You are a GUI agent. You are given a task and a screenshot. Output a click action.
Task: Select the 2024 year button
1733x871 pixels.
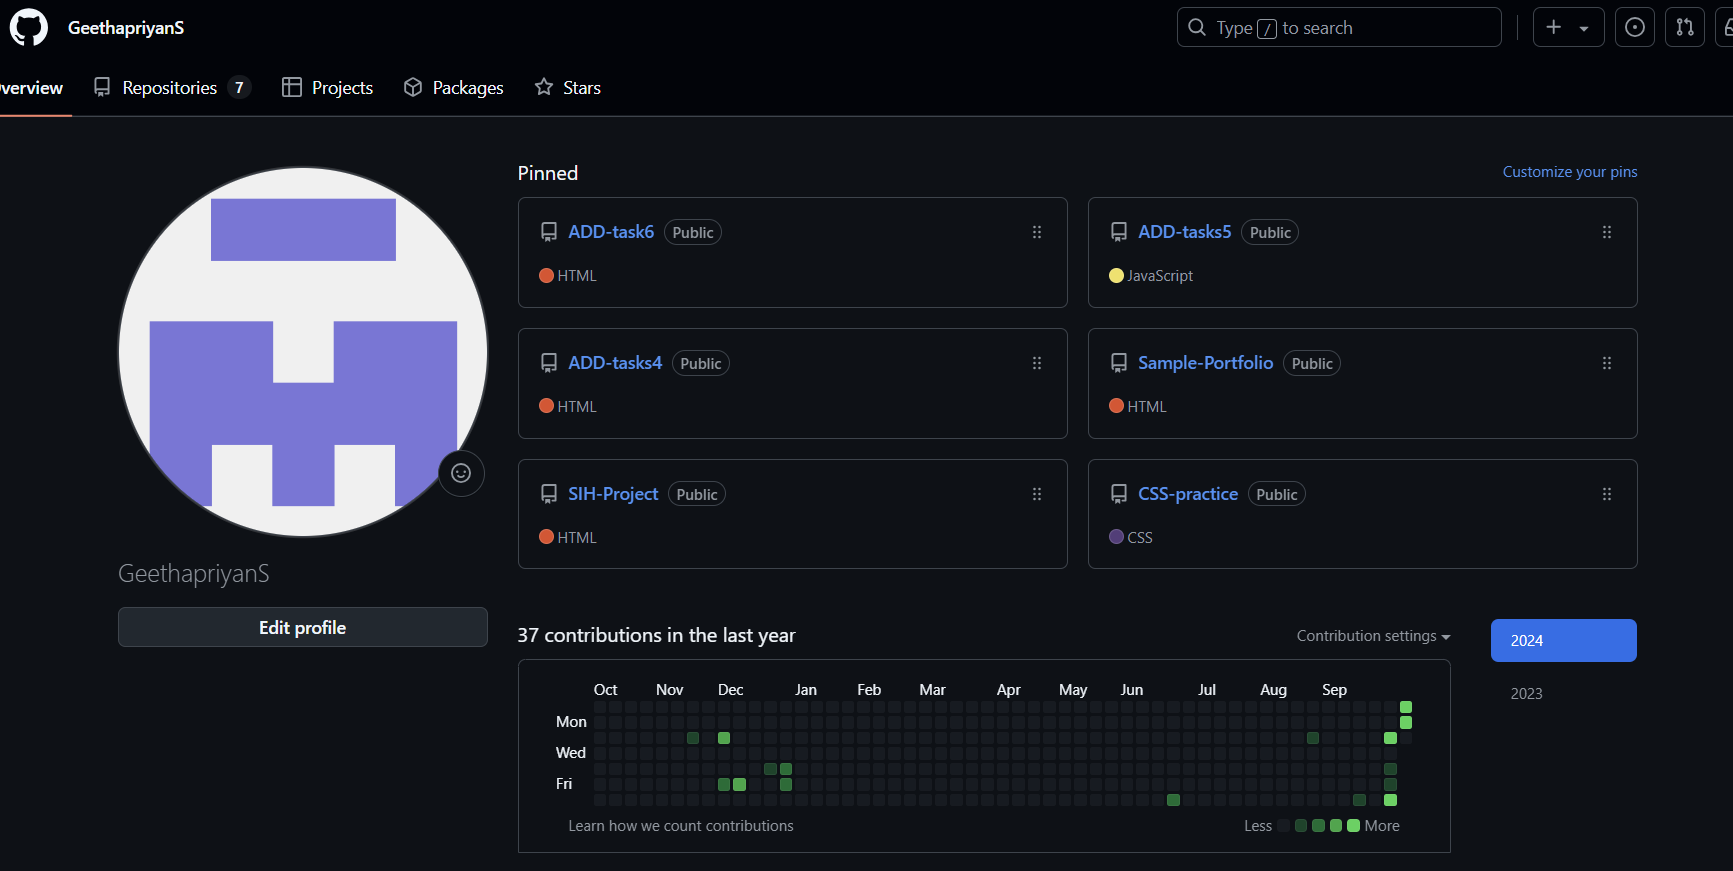1564,640
